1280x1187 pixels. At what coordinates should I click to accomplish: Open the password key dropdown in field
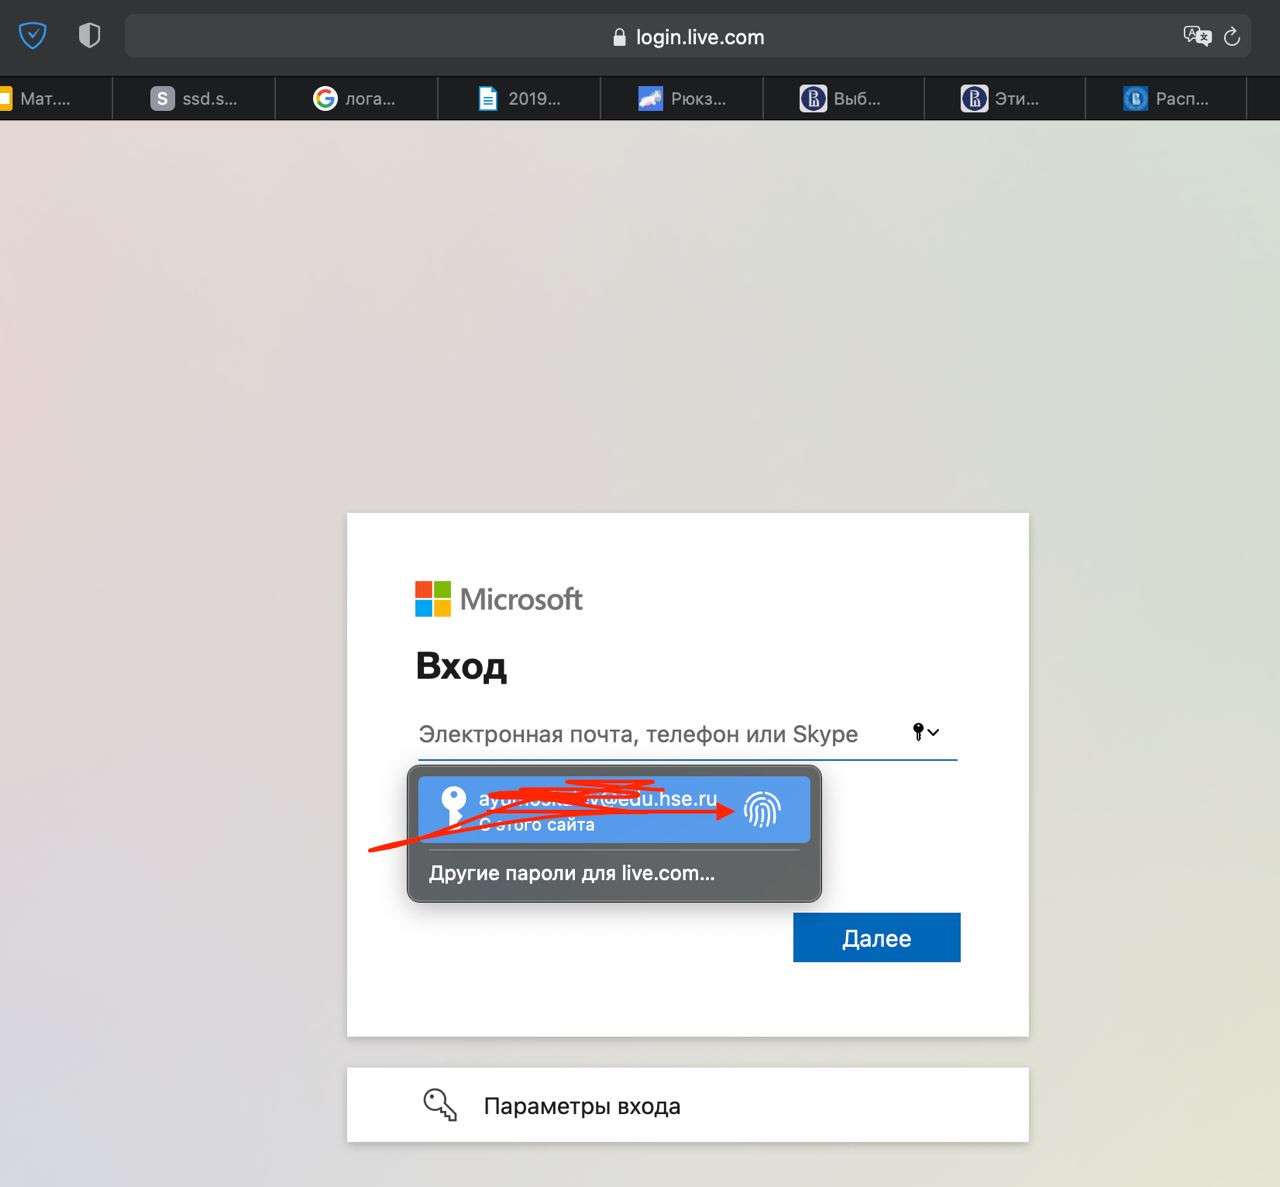tap(926, 732)
